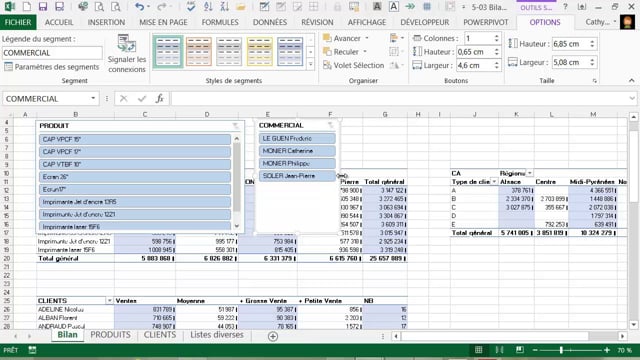This screenshot has width=640, height=360.
Task: Open the Régions filter dropdown
Action: click(x=529, y=173)
